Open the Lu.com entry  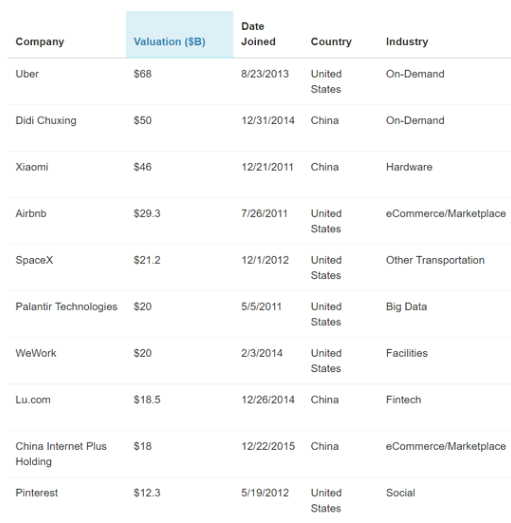pos(33,400)
